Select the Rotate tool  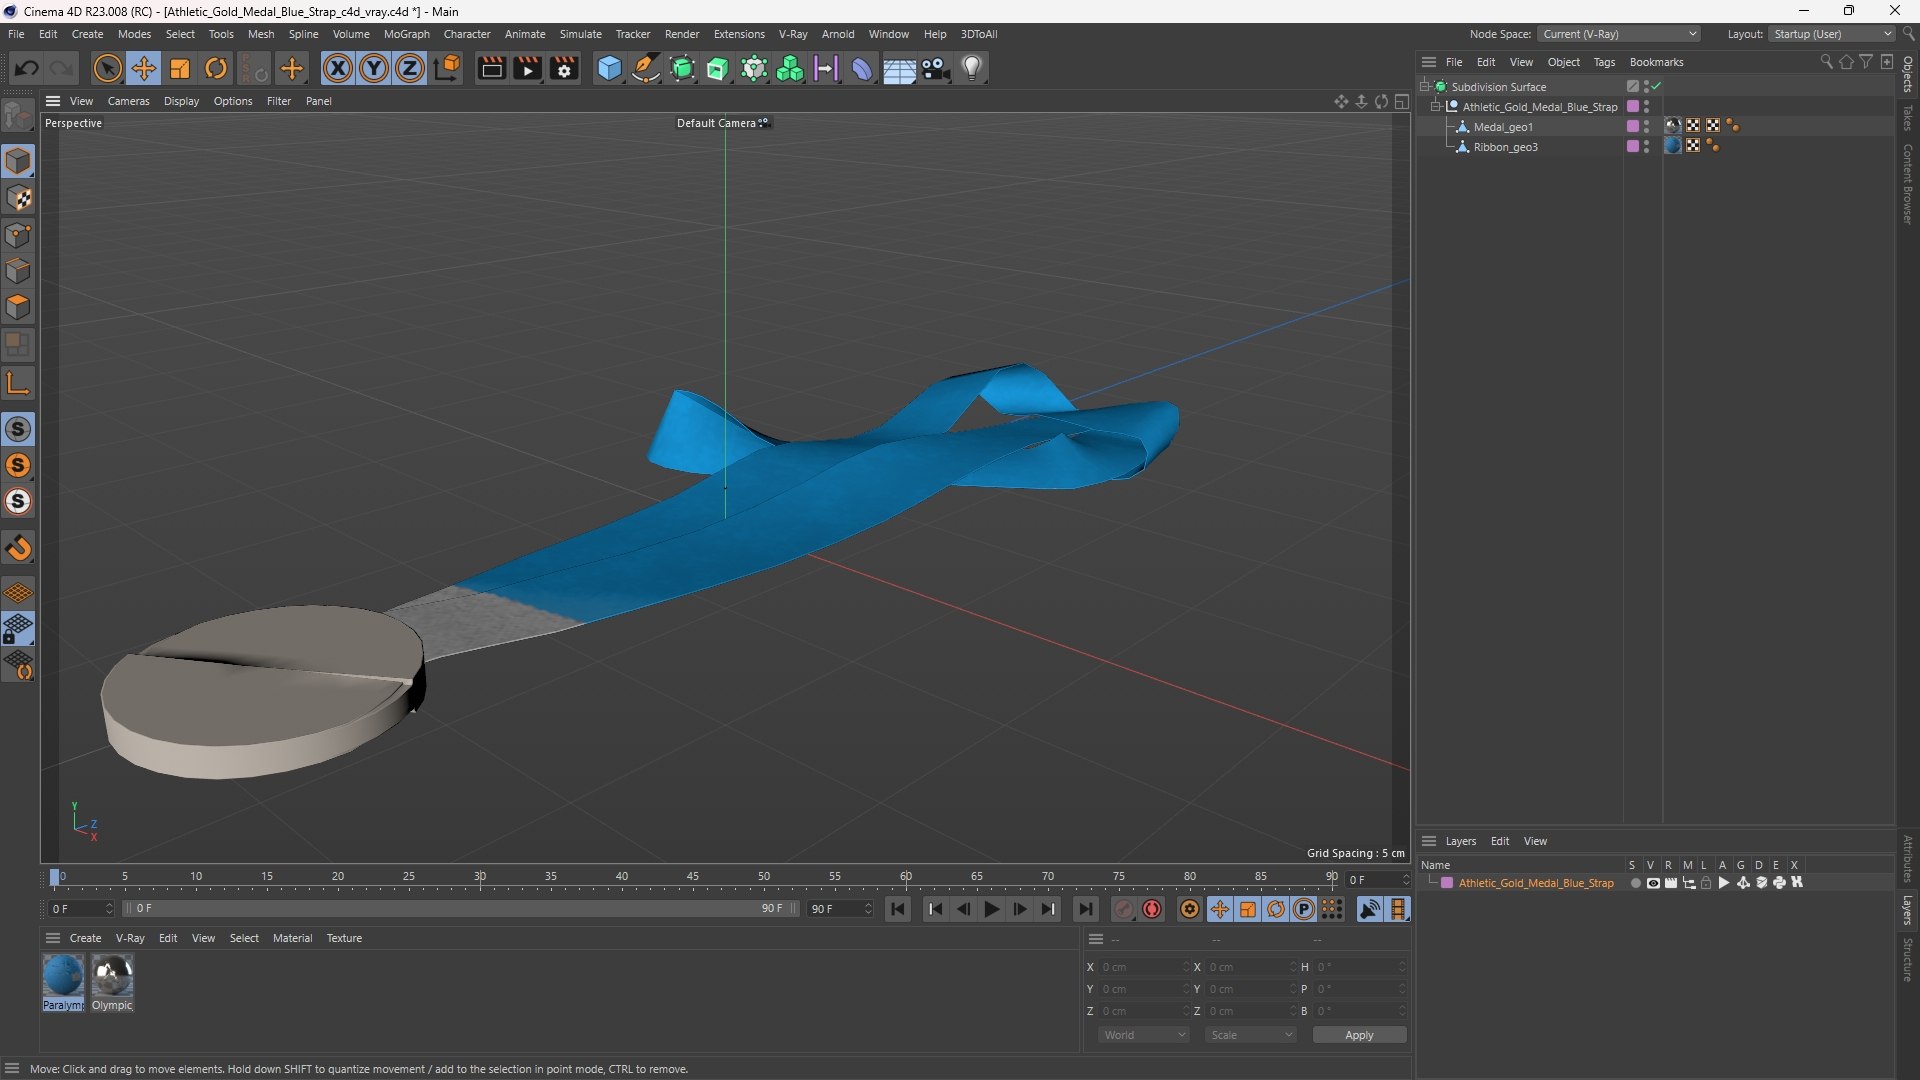(216, 68)
